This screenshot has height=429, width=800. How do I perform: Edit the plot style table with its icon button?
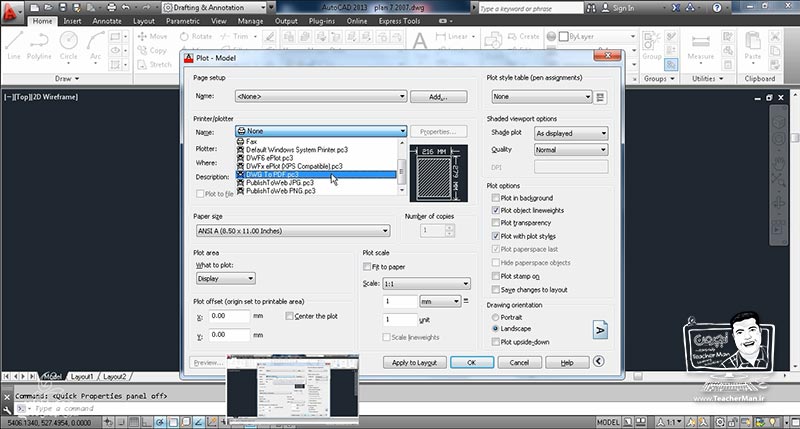tap(601, 97)
